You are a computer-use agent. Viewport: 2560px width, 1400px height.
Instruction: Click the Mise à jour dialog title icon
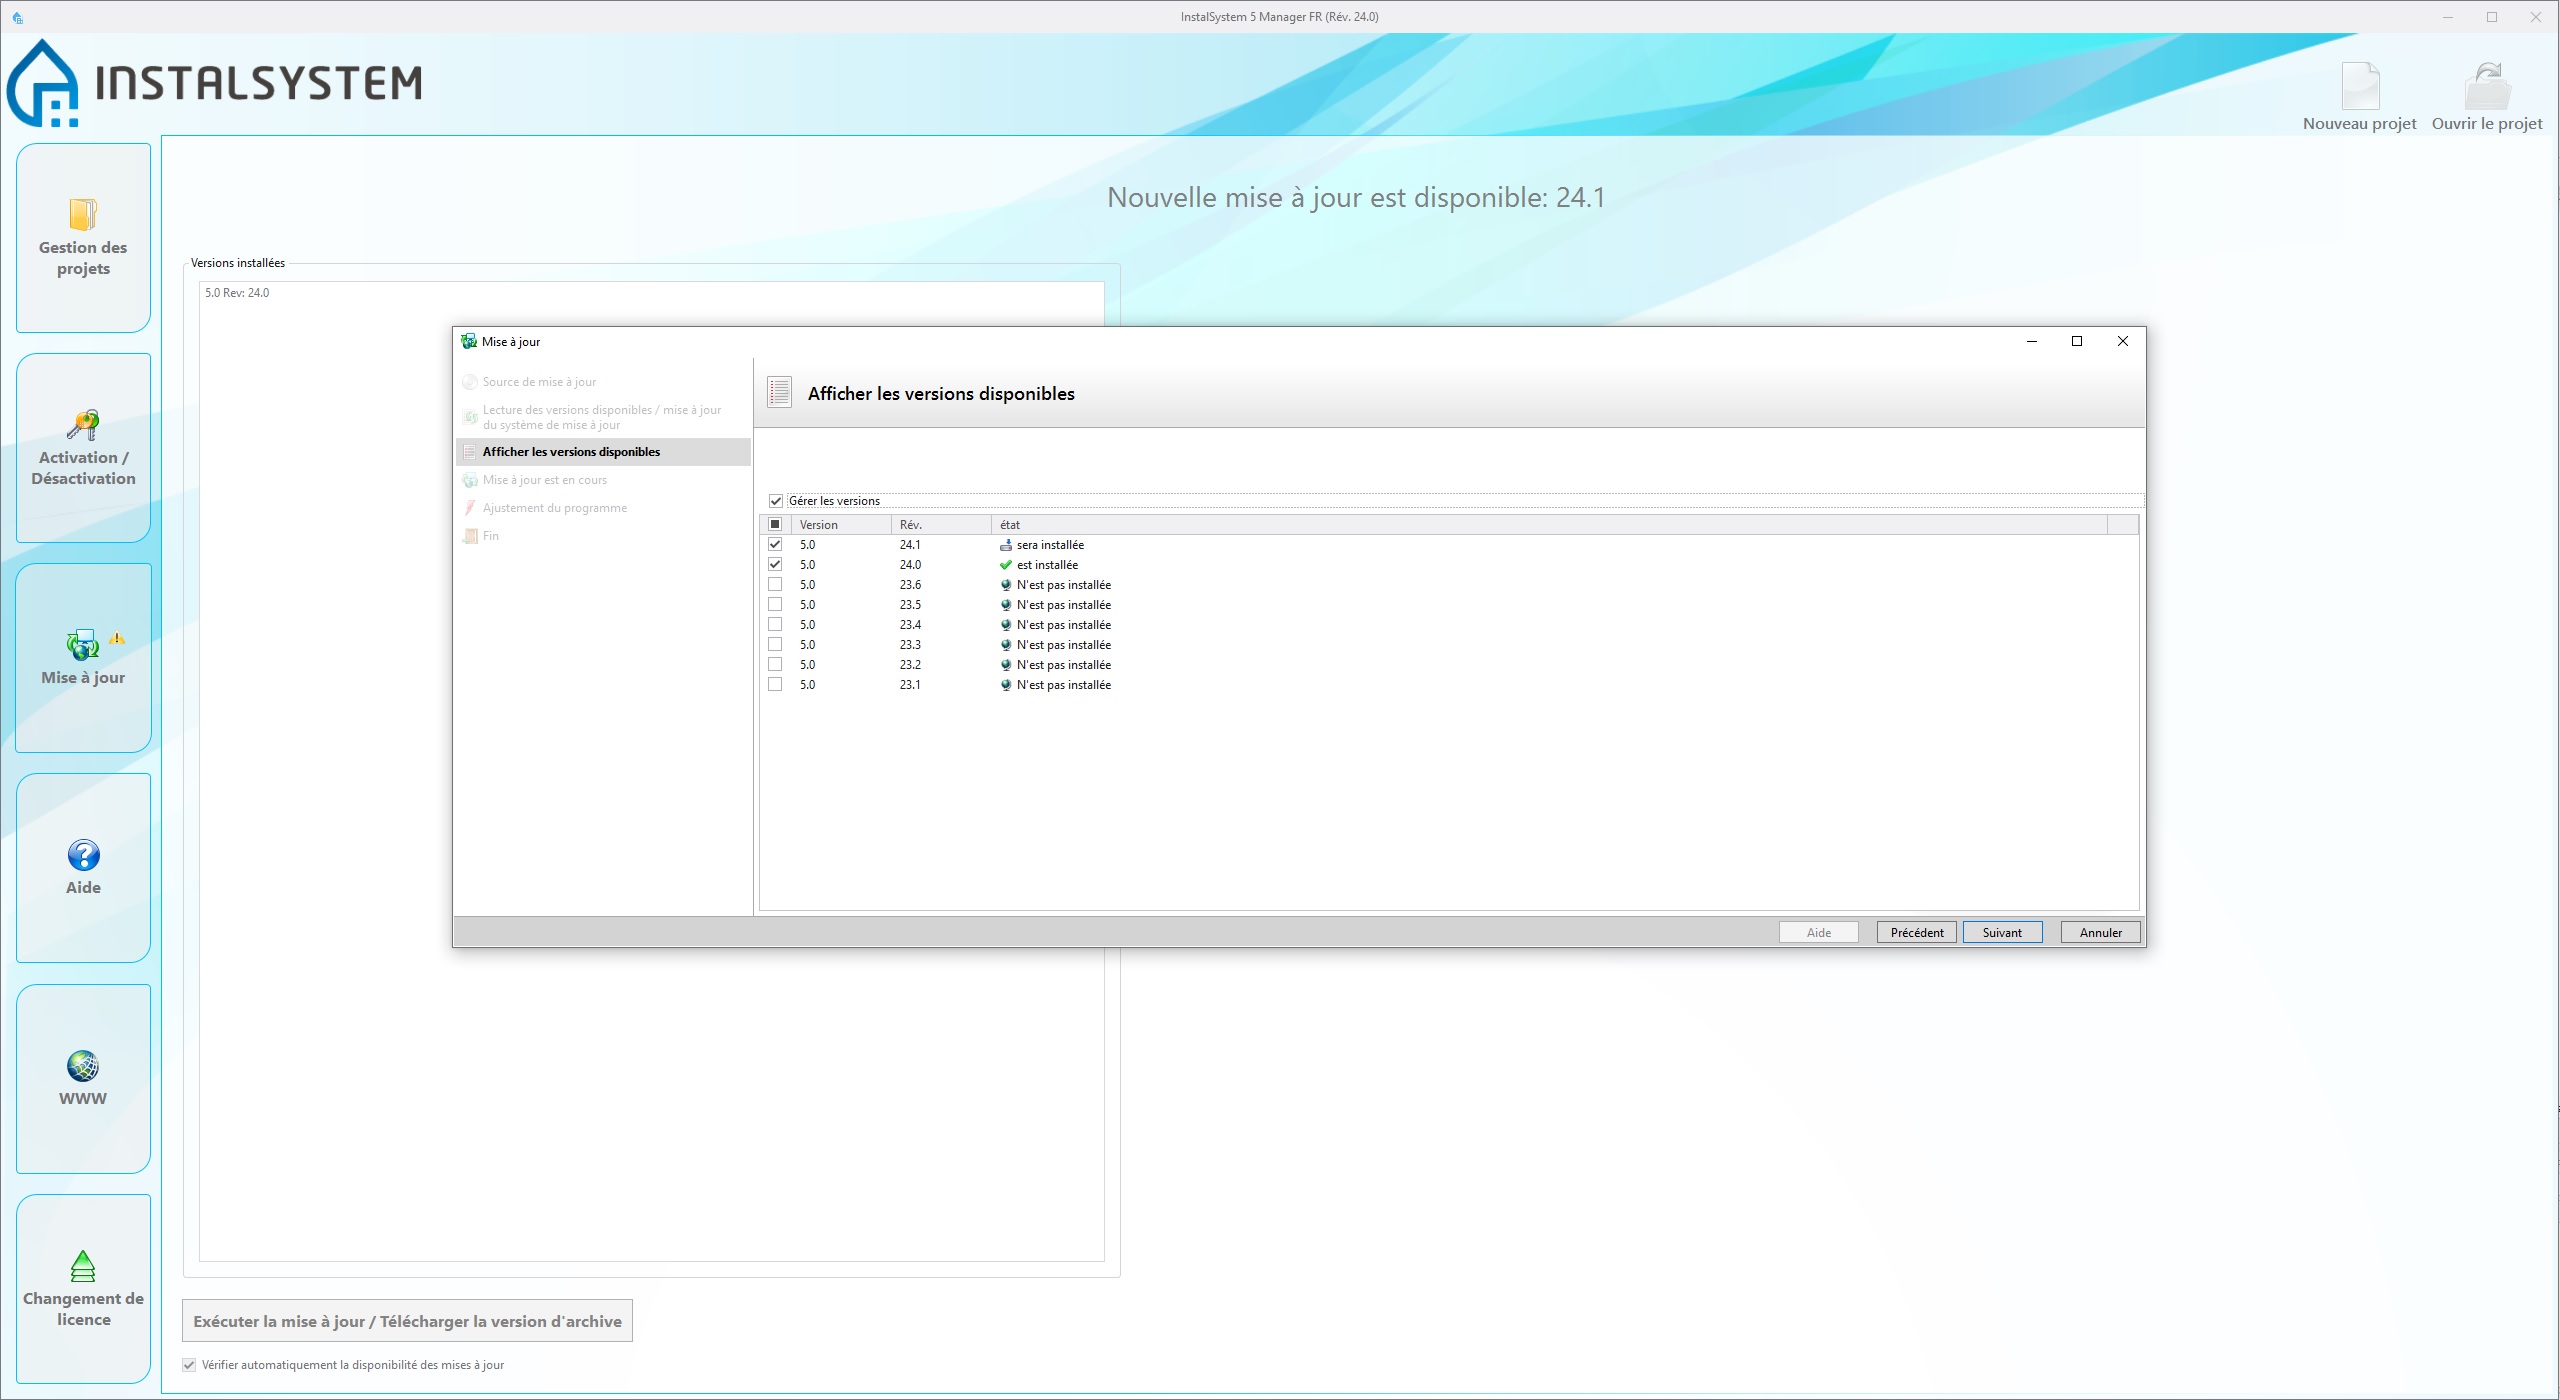(468, 341)
